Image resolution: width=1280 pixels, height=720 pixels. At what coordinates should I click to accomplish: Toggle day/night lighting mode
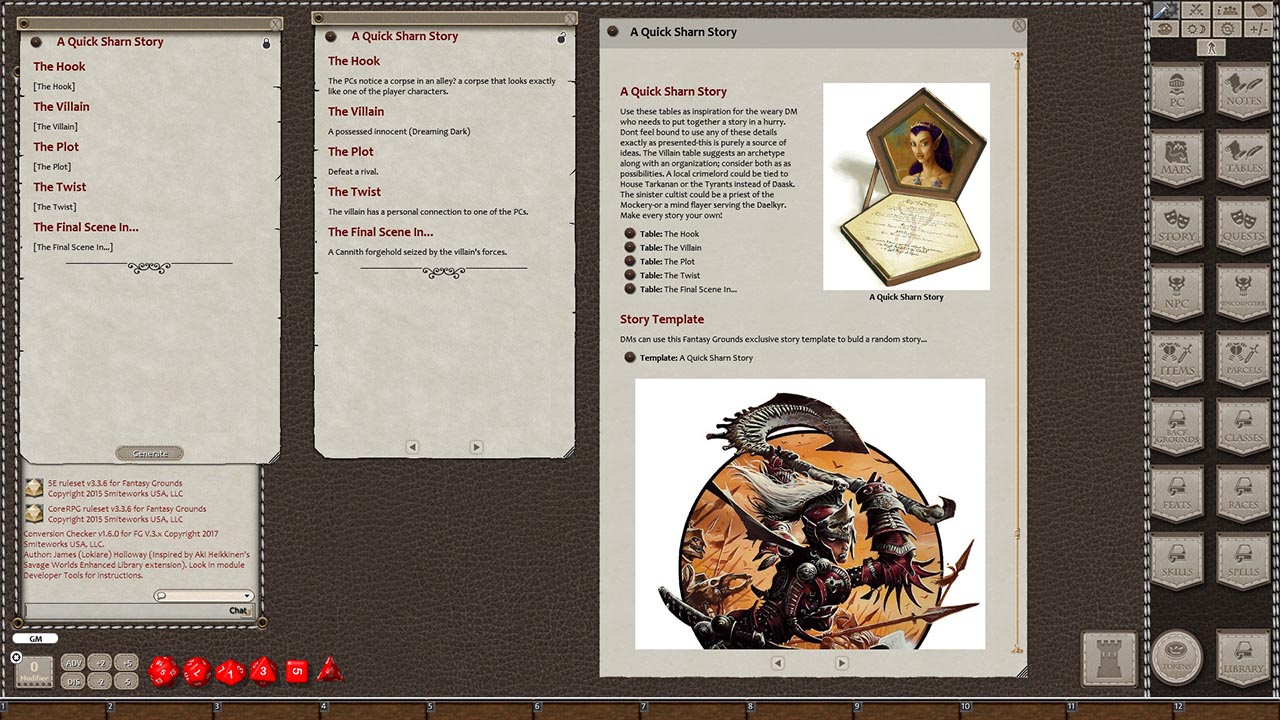pos(1195,28)
